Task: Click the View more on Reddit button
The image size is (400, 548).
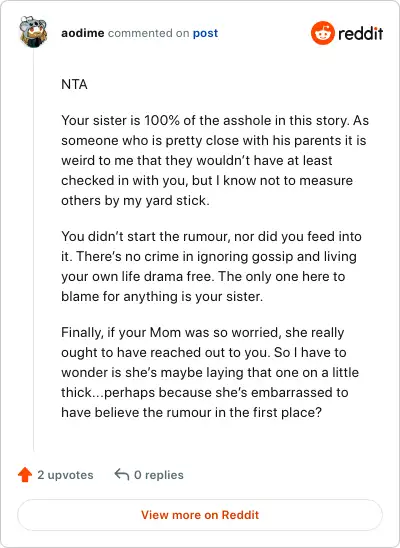Action: pos(200,515)
